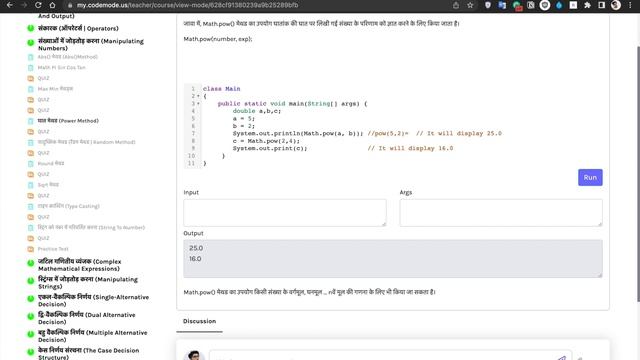Expand the Dual Alternative Decision chapter
Image resolution: width=640 pixels, height=360 pixels.
coord(87,318)
